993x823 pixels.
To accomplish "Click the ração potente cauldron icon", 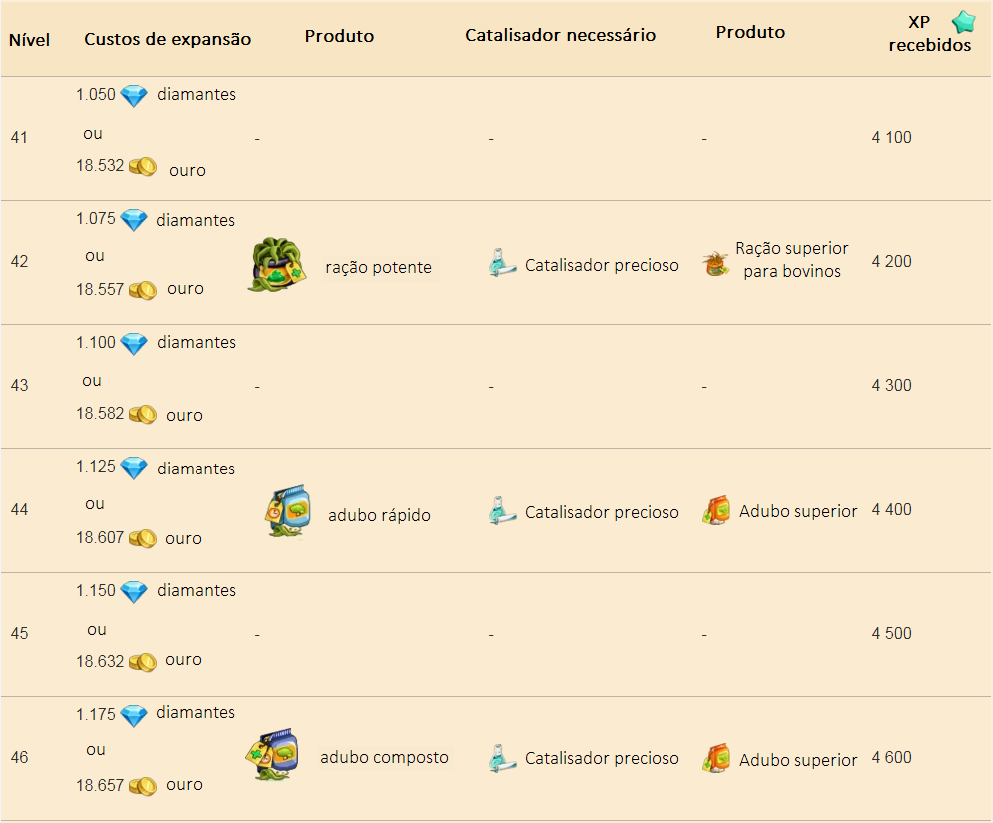I will pyautogui.click(x=277, y=265).
